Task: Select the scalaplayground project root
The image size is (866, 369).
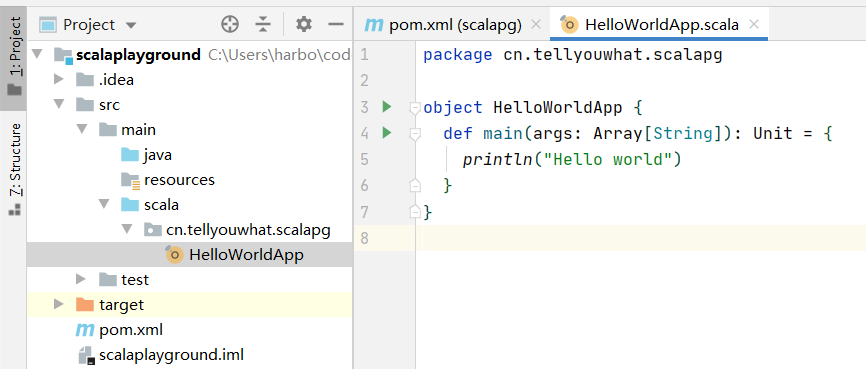Action: pos(138,55)
